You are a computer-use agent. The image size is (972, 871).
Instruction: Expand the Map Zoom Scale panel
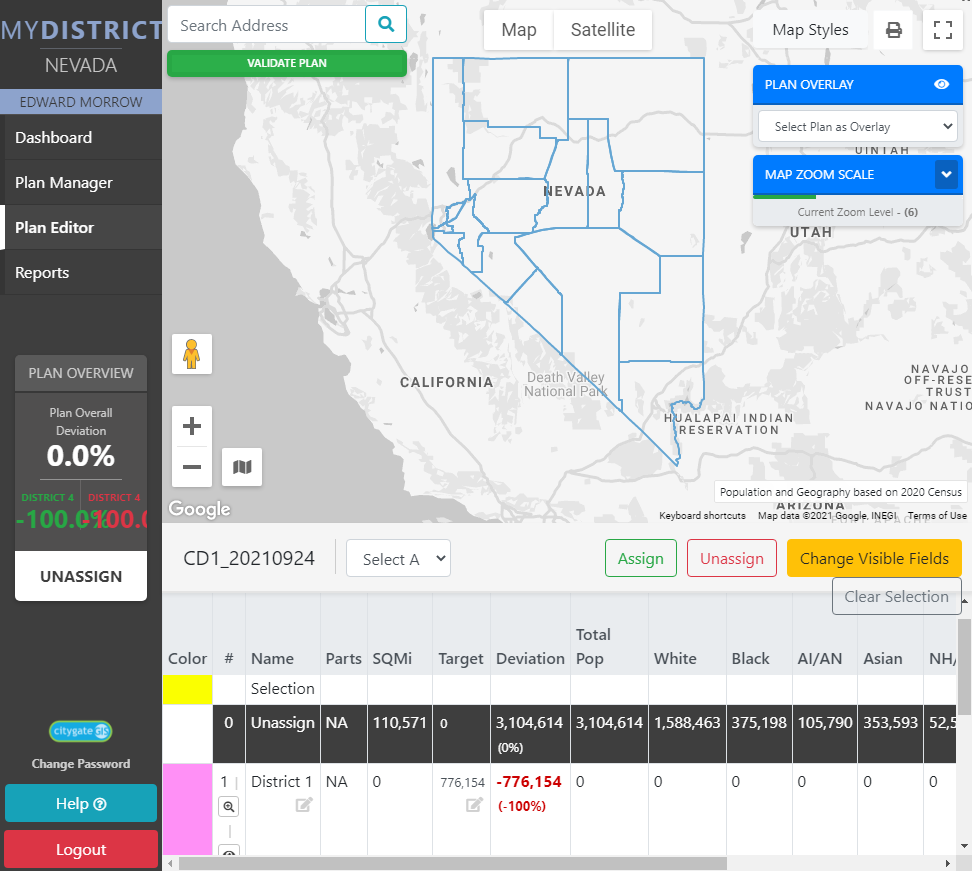[x=946, y=174]
